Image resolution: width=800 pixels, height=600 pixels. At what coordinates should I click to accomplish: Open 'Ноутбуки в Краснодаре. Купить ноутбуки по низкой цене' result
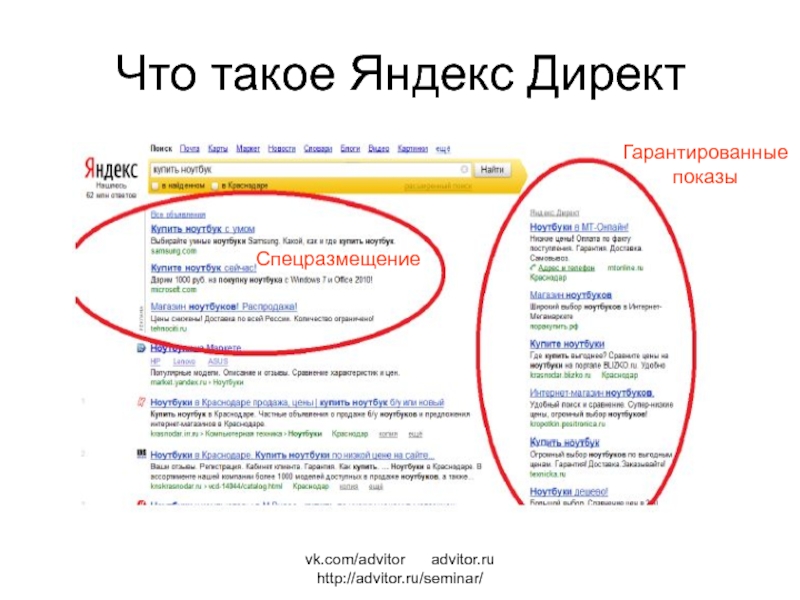pyautogui.click(x=292, y=455)
